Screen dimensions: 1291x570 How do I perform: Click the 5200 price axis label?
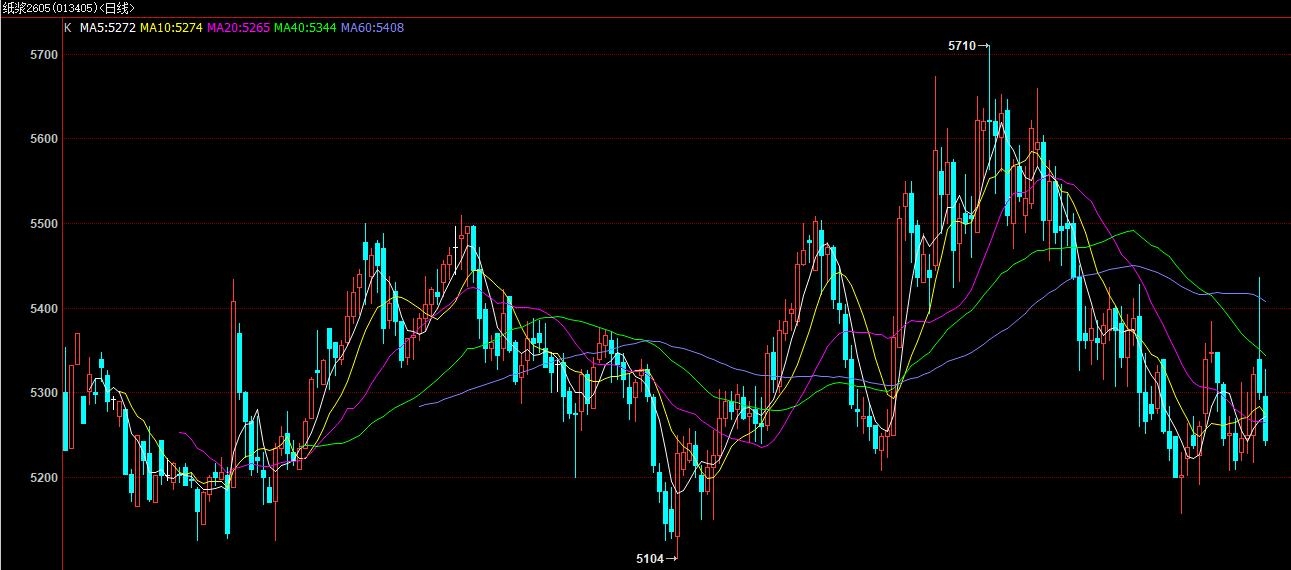pos(44,478)
